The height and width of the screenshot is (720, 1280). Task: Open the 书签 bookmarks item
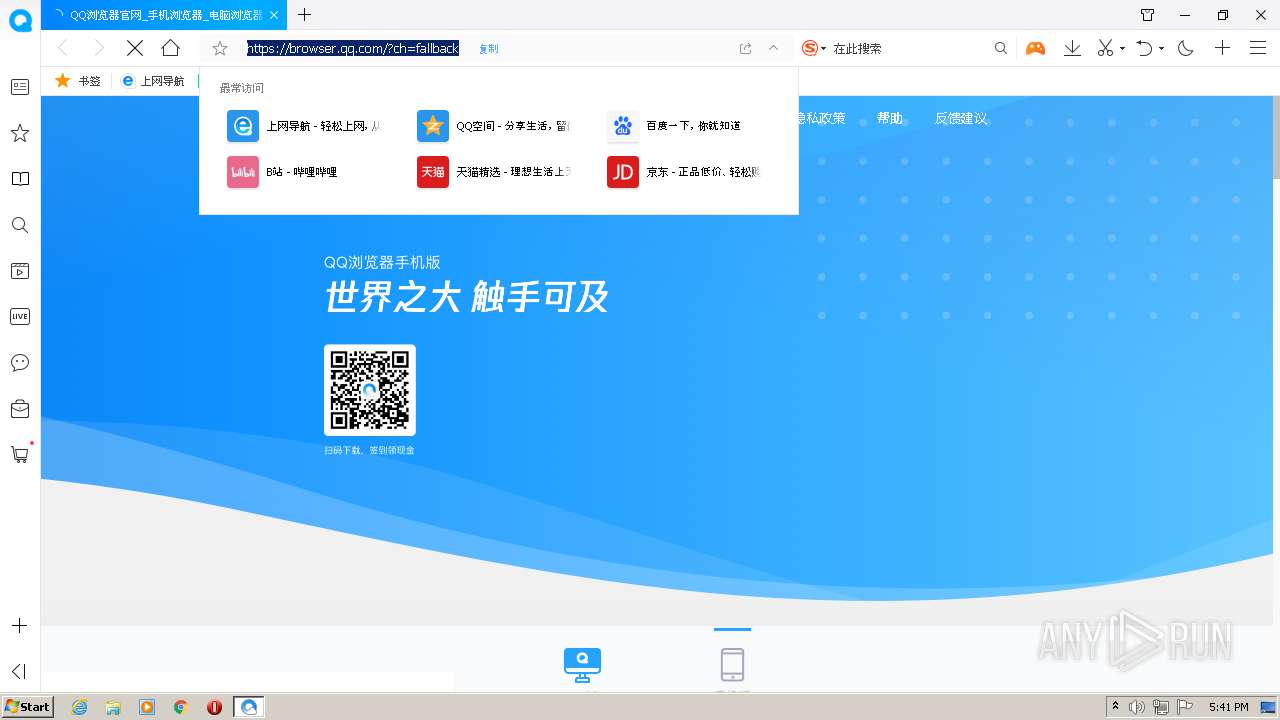[78, 81]
